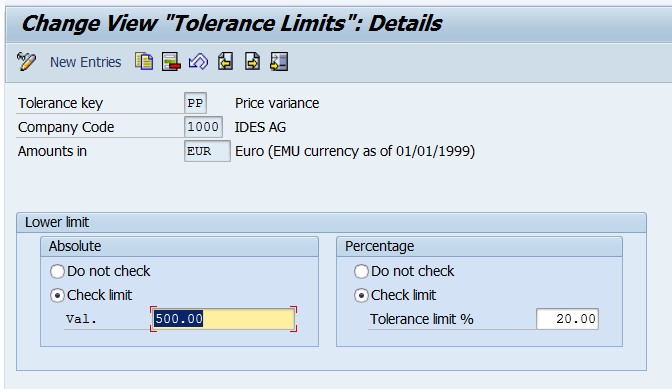The image size is (672, 389).
Task: Select Percentage 'Check limit' radio
Action: pyautogui.click(x=361, y=295)
